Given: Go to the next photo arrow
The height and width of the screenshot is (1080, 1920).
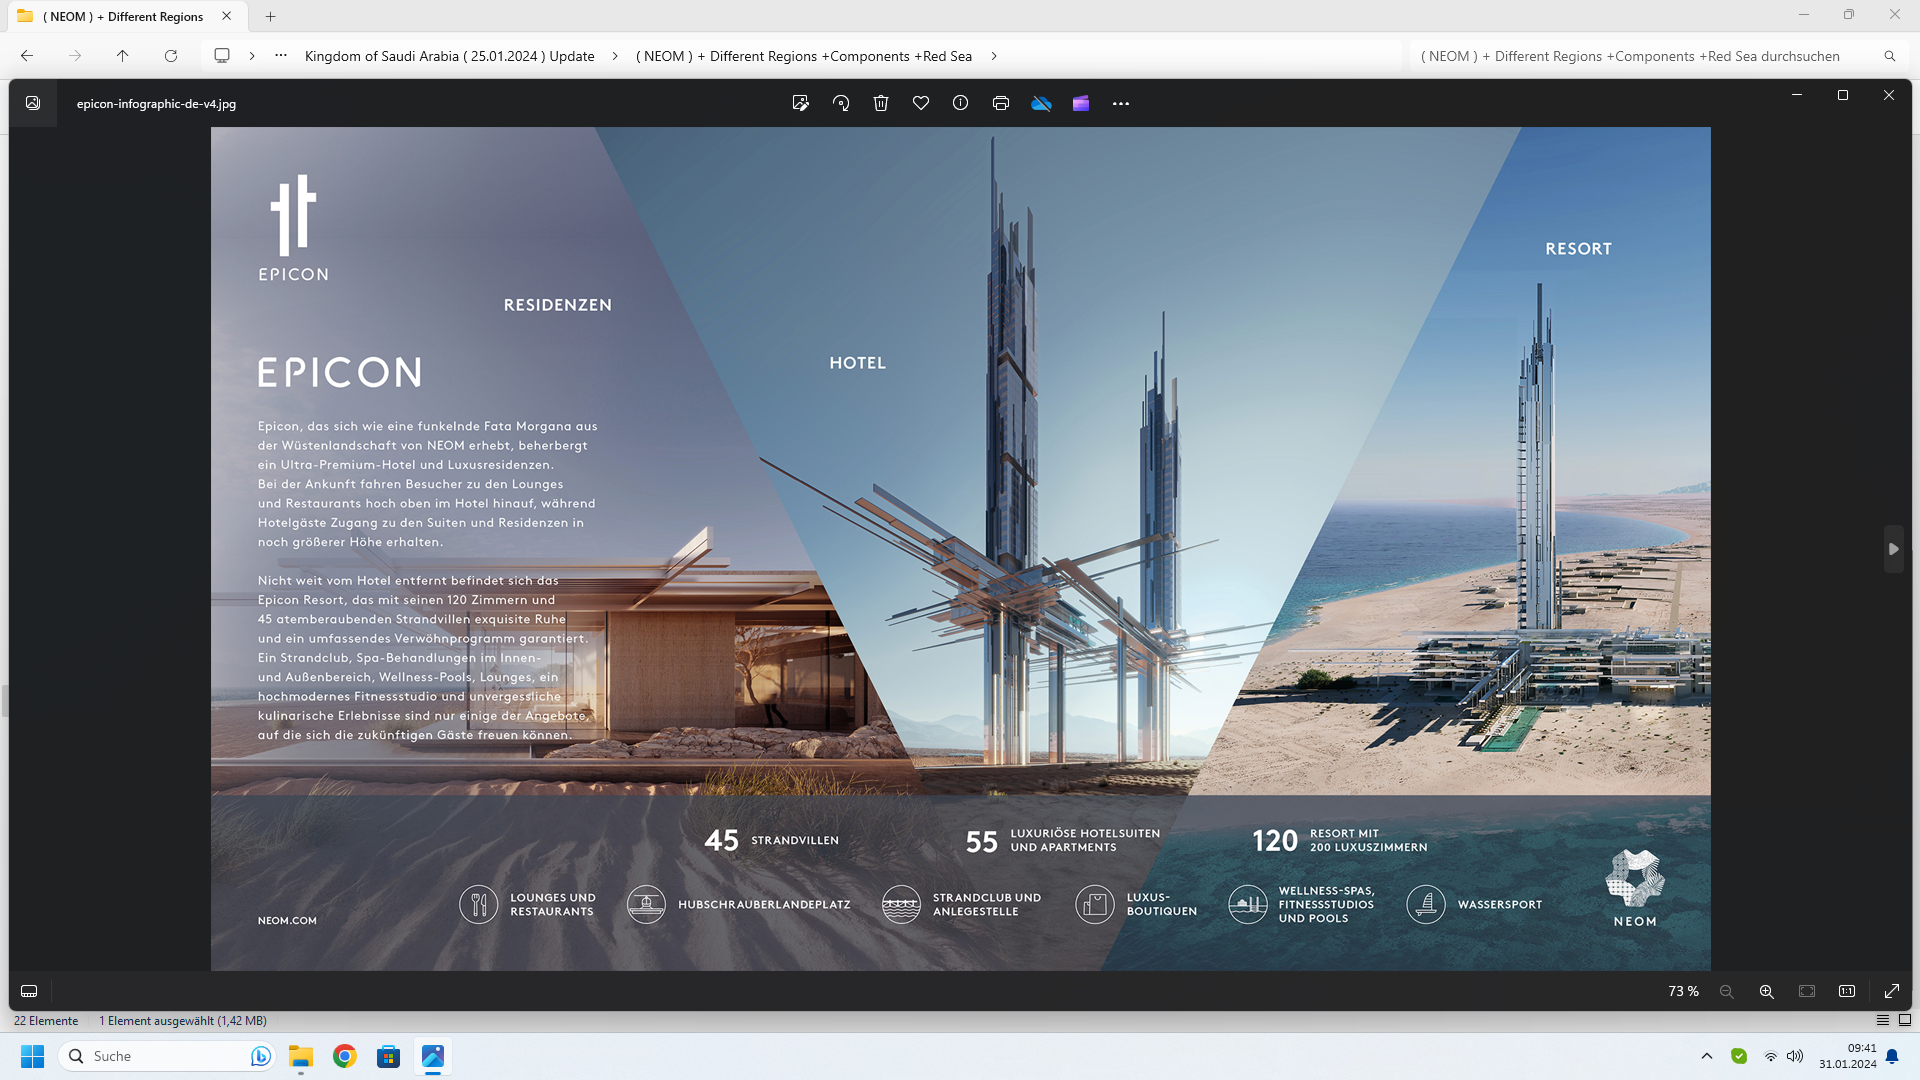Looking at the screenshot, I should [x=1893, y=549].
